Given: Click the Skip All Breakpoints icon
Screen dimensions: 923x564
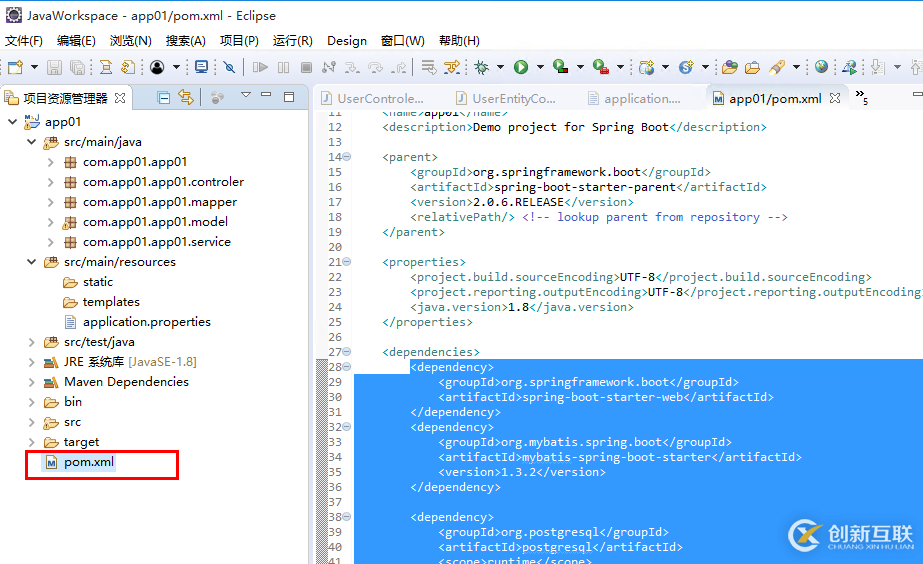Looking at the screenshot, I should coord(229,67).
